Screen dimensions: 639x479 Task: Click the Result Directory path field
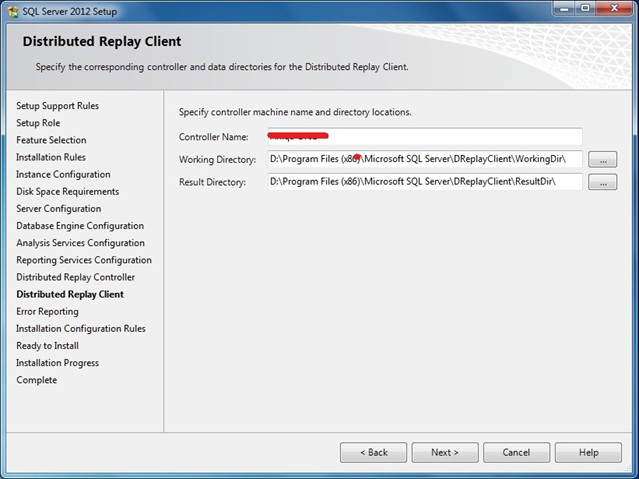click(x=425, y=181)
